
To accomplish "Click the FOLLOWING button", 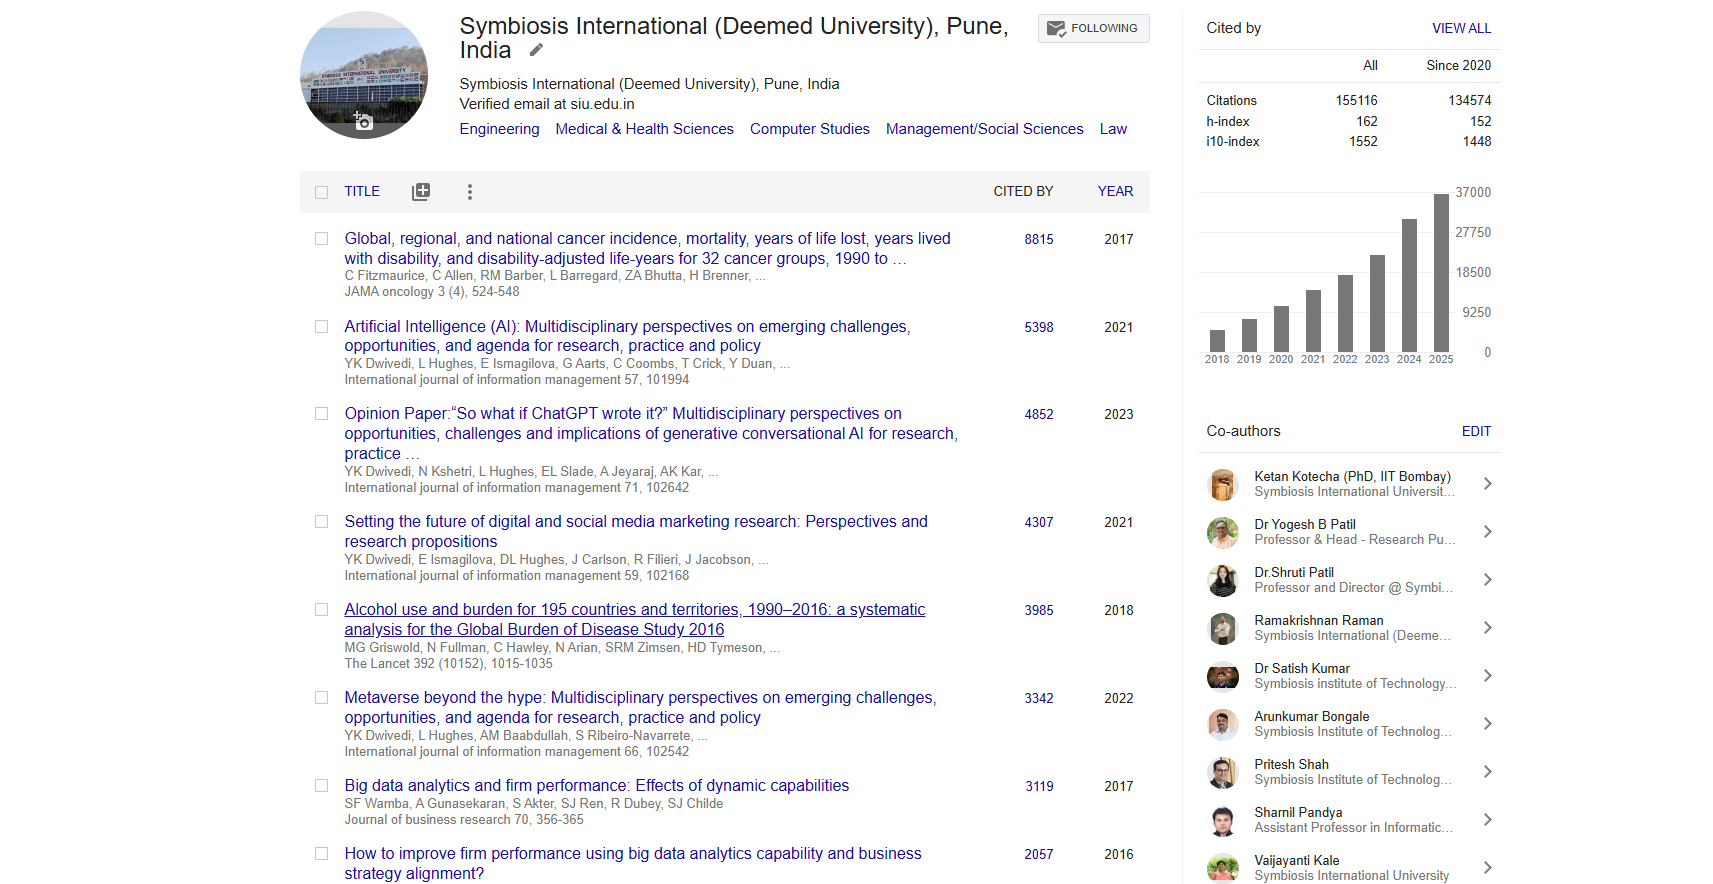I will coord(1093,29).
